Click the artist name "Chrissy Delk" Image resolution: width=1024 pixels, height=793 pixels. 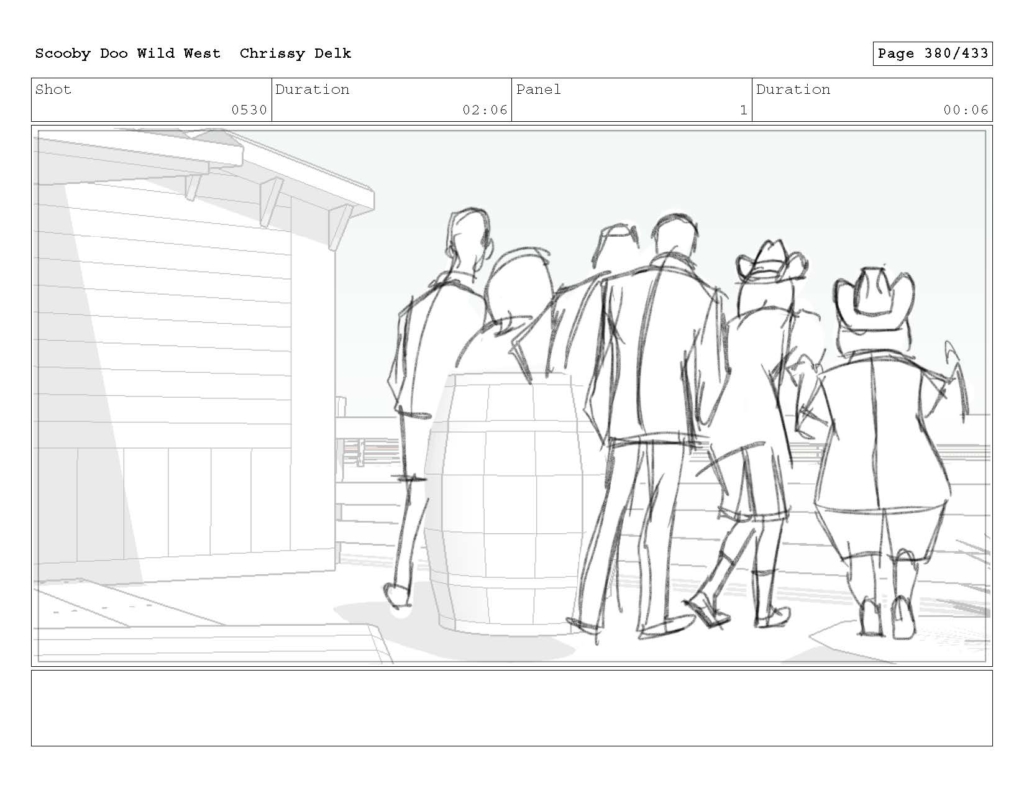point(295,54)
